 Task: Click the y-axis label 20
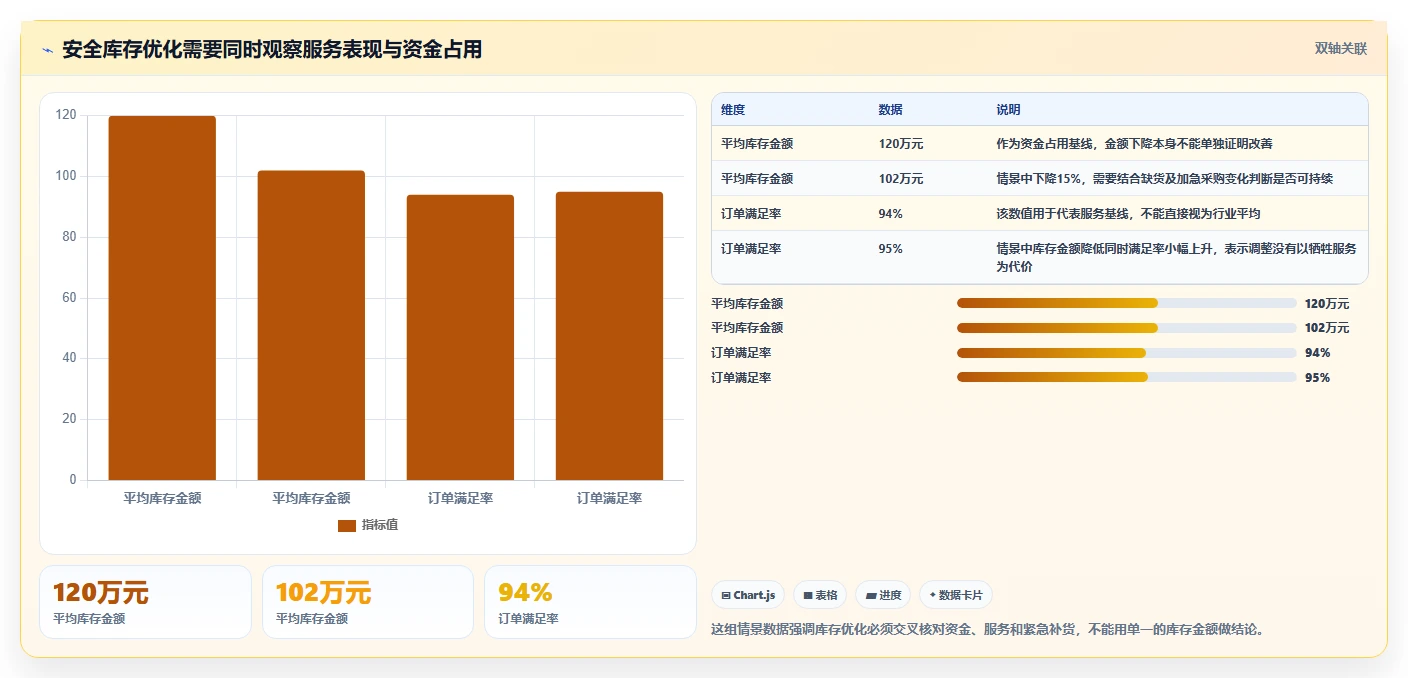tap(69, 419)
